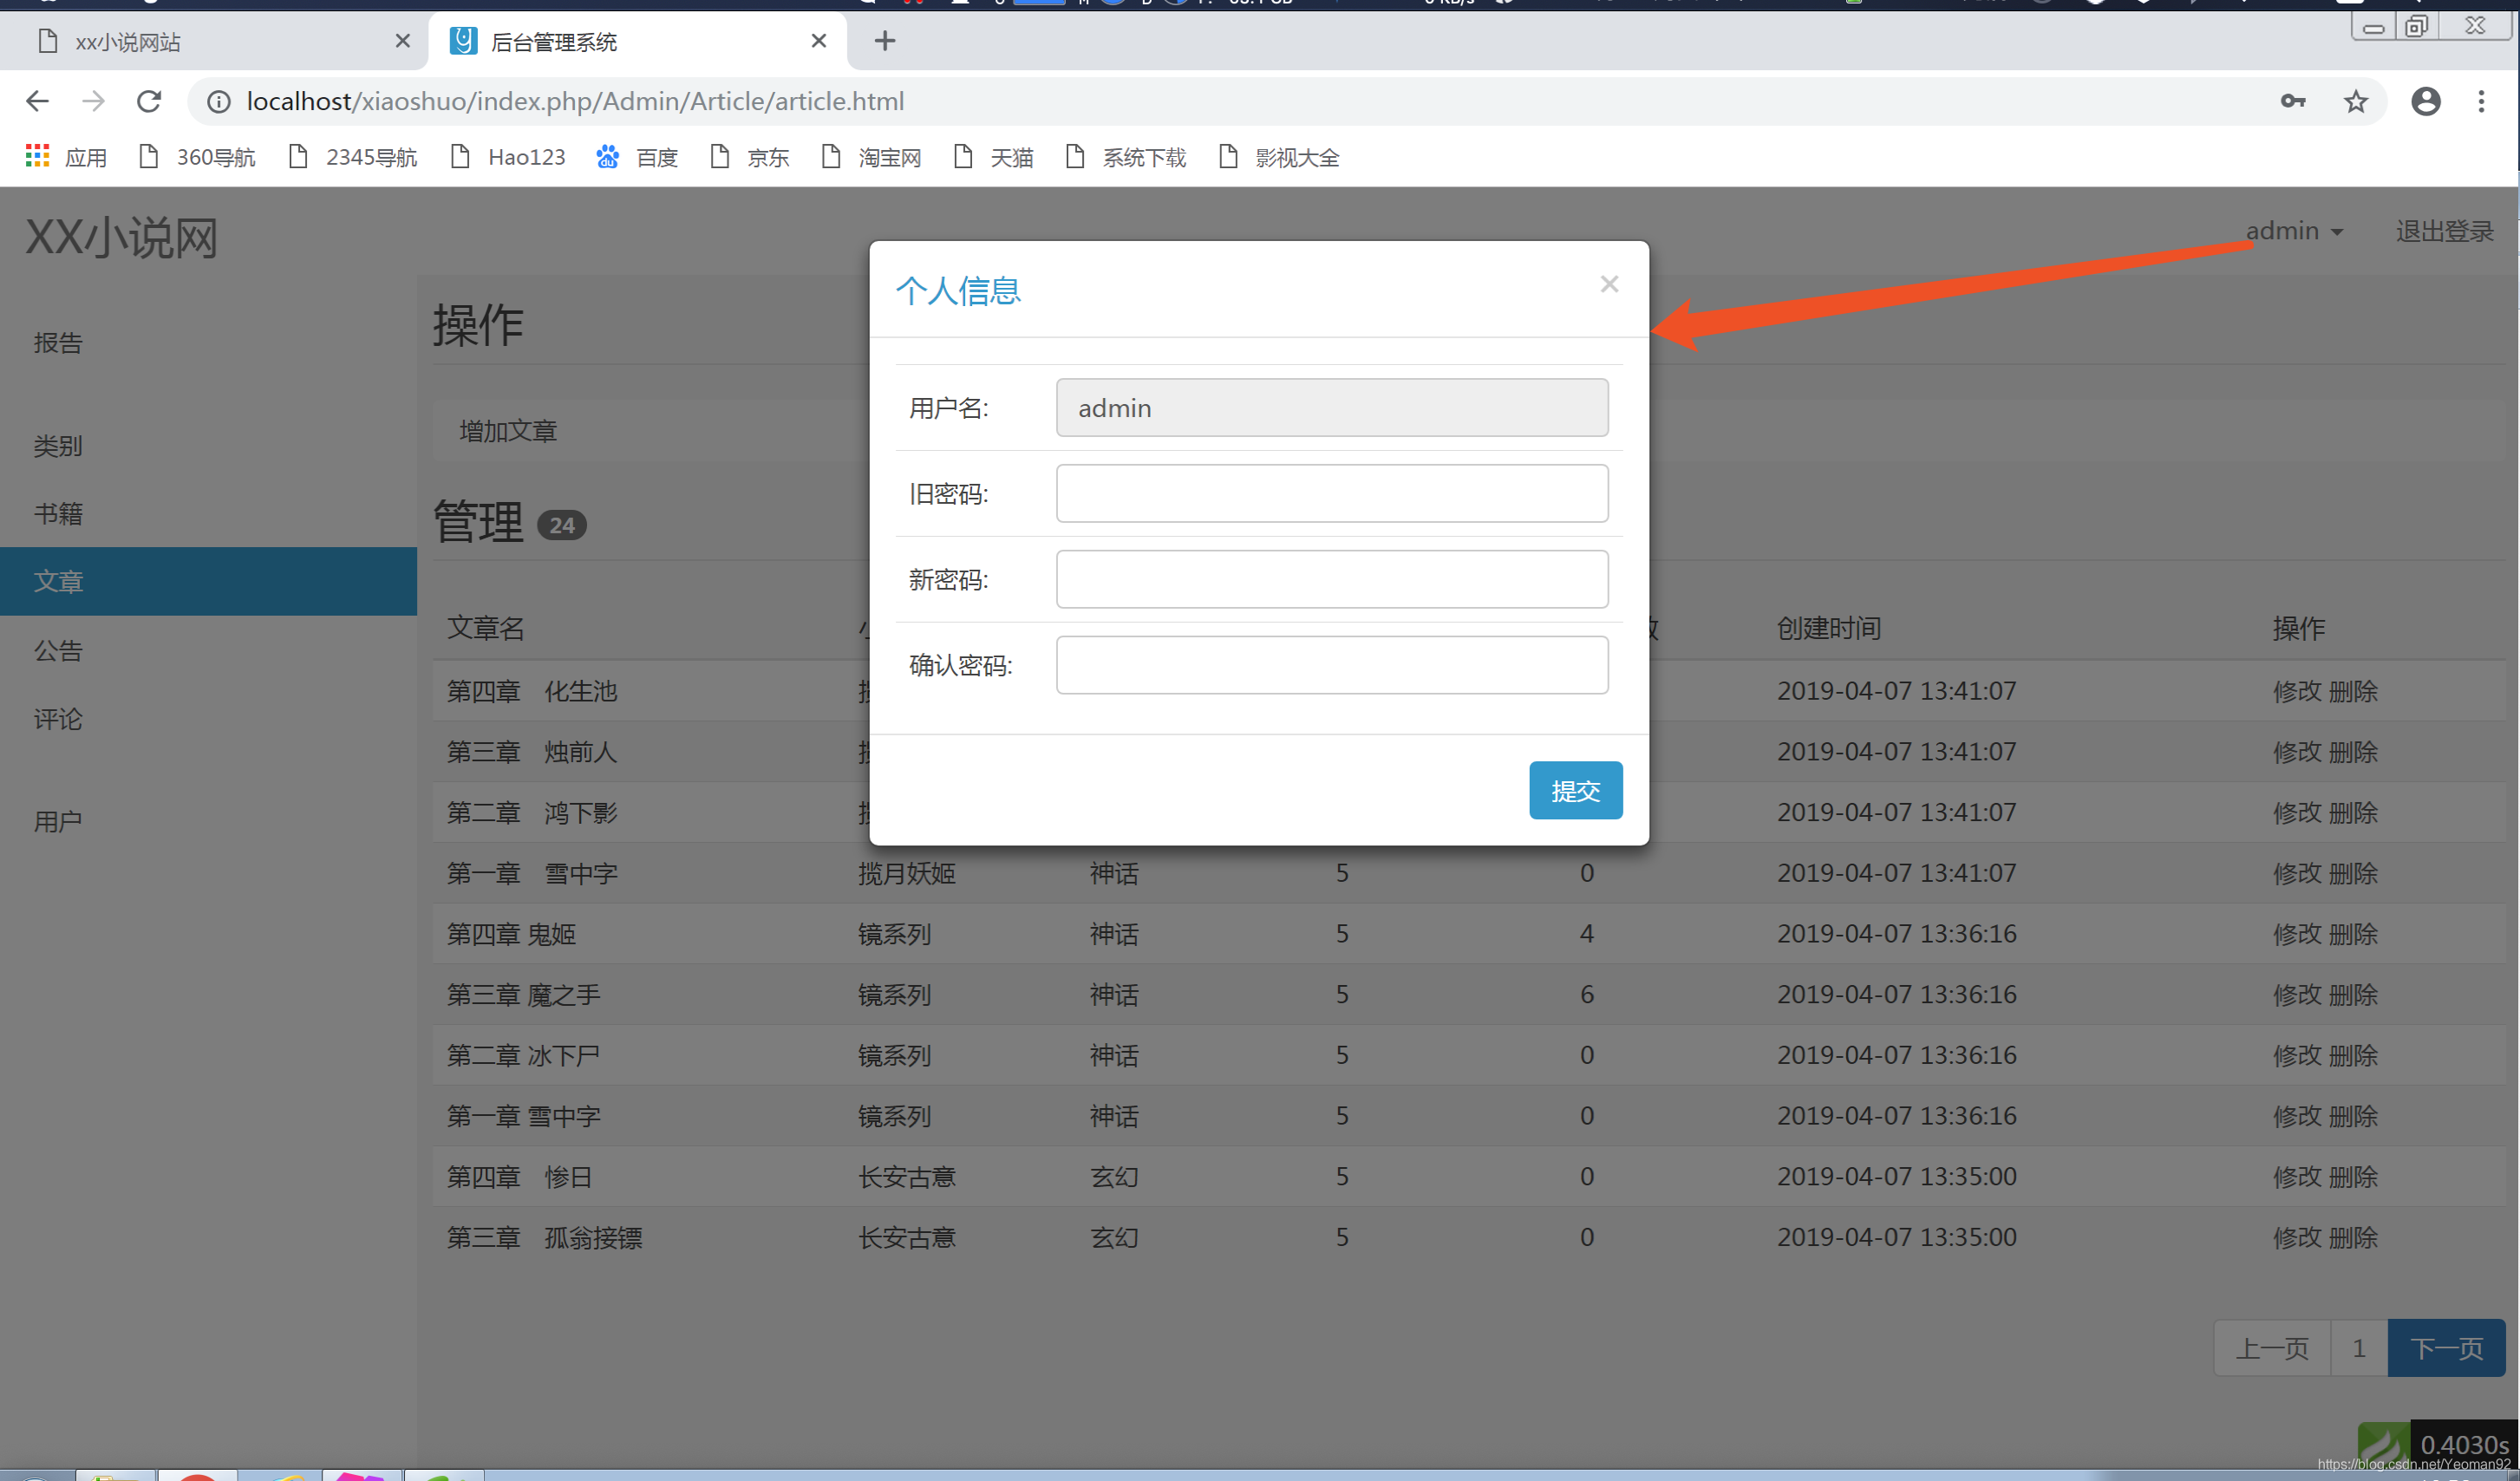
Task: Close the xx小说网站 tab
Action: 403,41
